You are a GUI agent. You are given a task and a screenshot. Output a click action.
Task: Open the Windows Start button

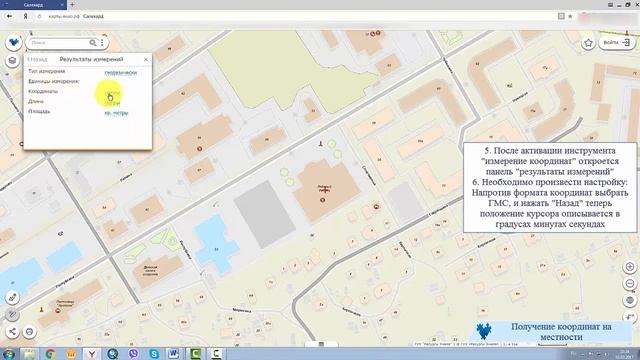tap(8, 354)
